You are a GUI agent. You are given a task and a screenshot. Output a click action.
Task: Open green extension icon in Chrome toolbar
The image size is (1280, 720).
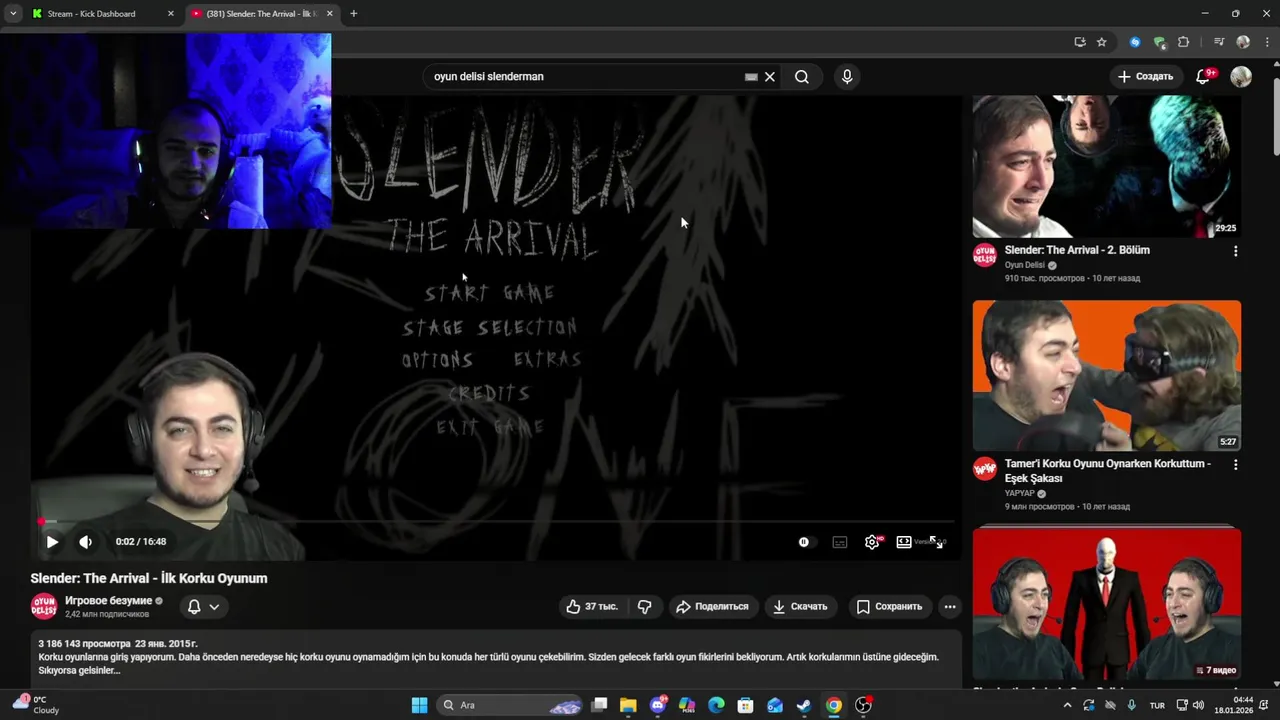[1159, 42]
